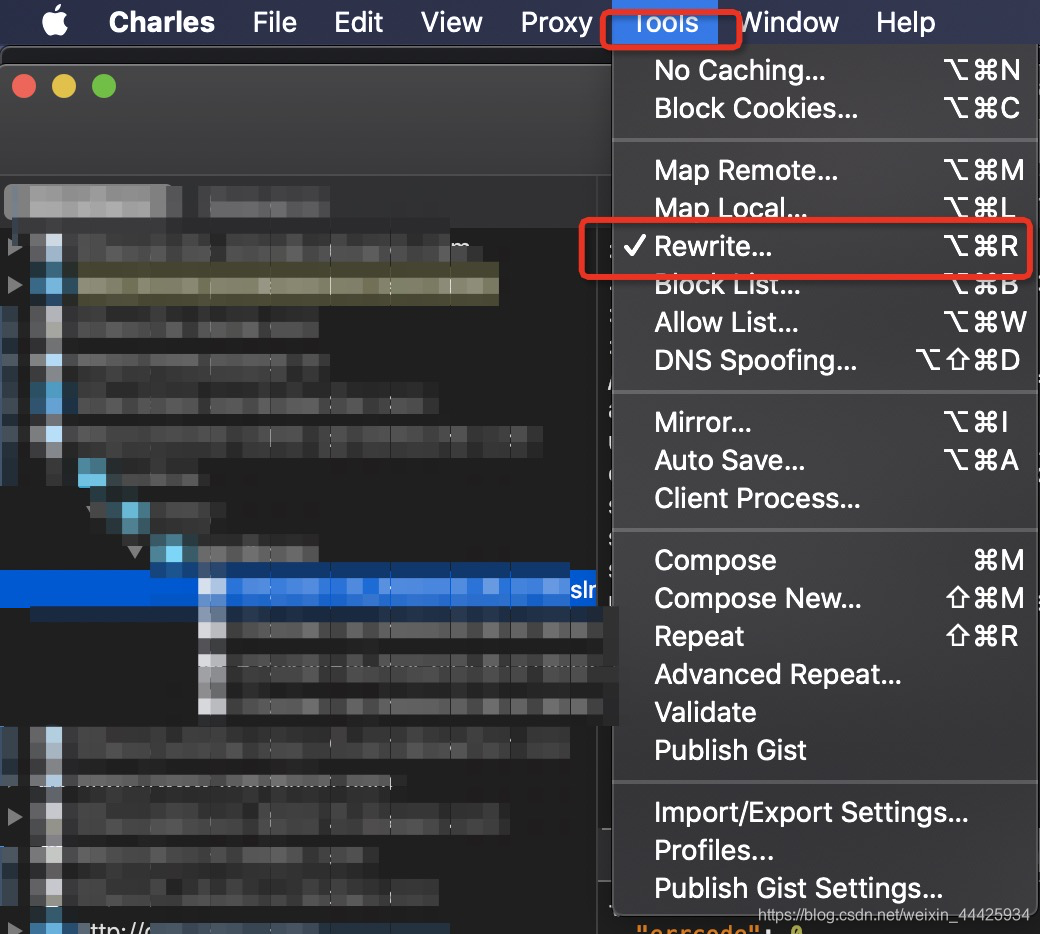Open Client Process... tool

(x=825, y=498)
